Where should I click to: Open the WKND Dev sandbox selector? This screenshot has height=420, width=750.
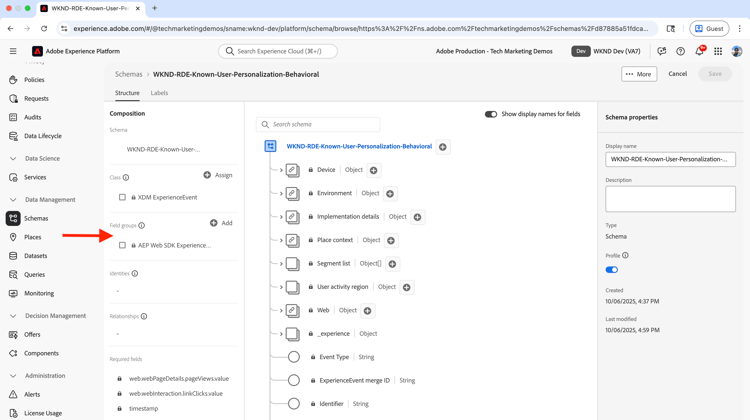point(607,51)
